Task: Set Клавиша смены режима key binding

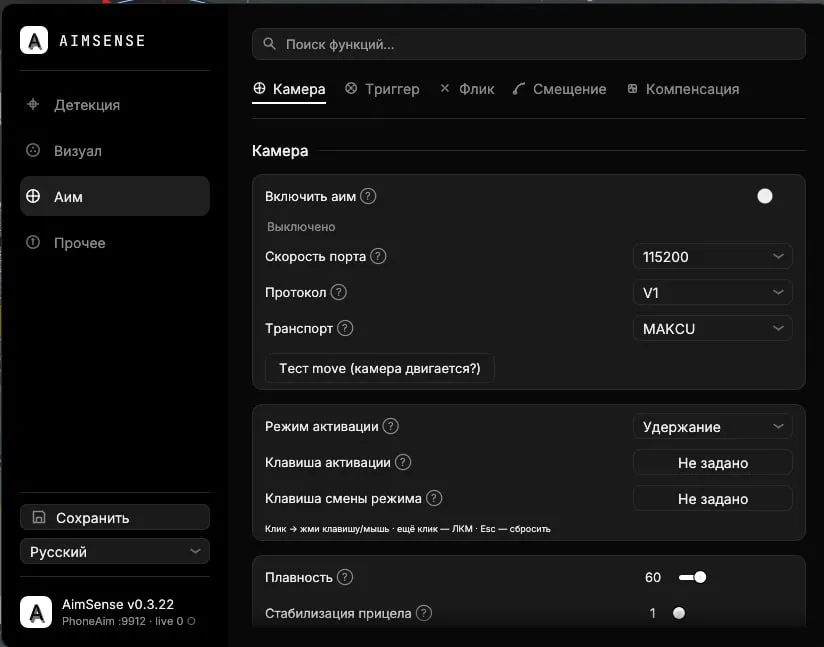Action: pos(713,498)
